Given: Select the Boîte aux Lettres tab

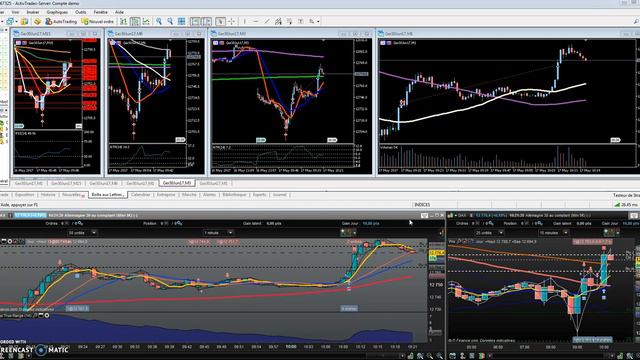Looking at the screenshot, I should click(107, 195).
